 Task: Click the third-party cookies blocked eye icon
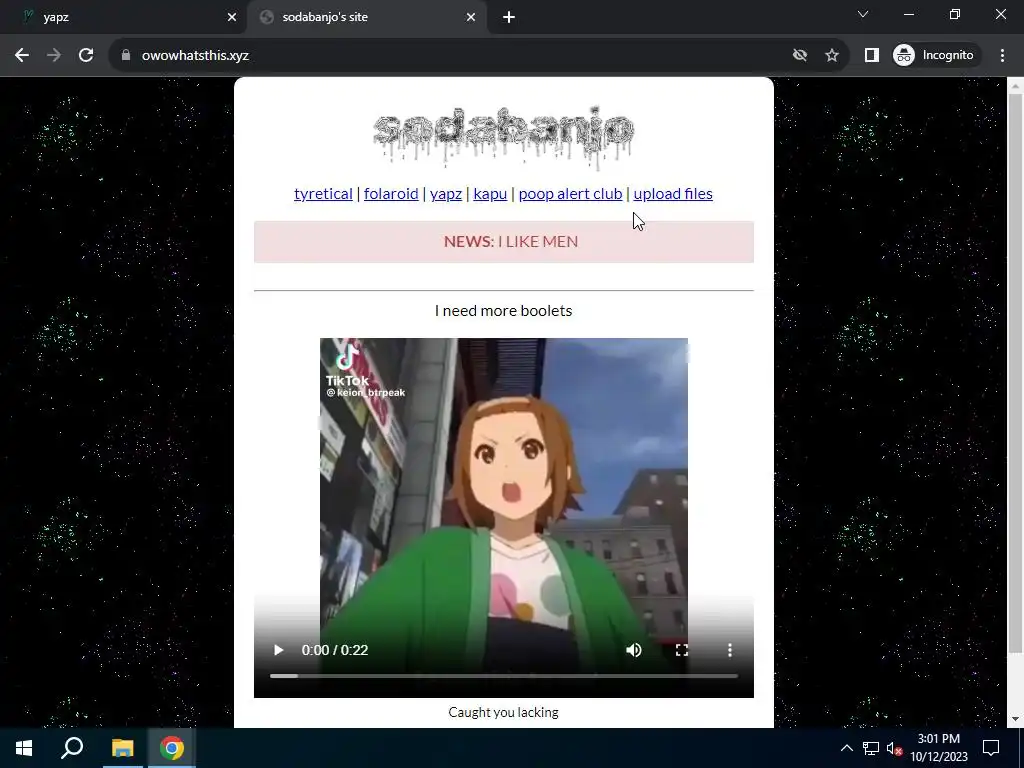tap(800, 56)
